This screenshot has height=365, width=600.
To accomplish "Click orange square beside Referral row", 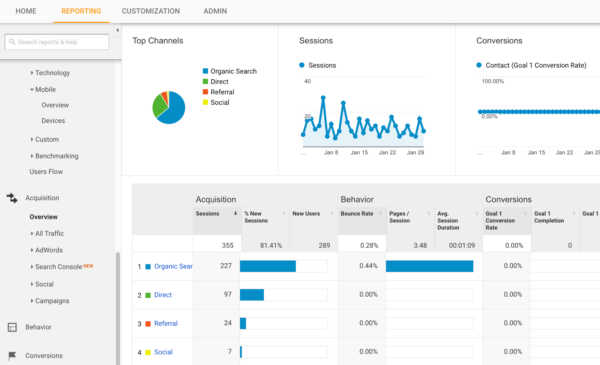I will coord(148,324).
